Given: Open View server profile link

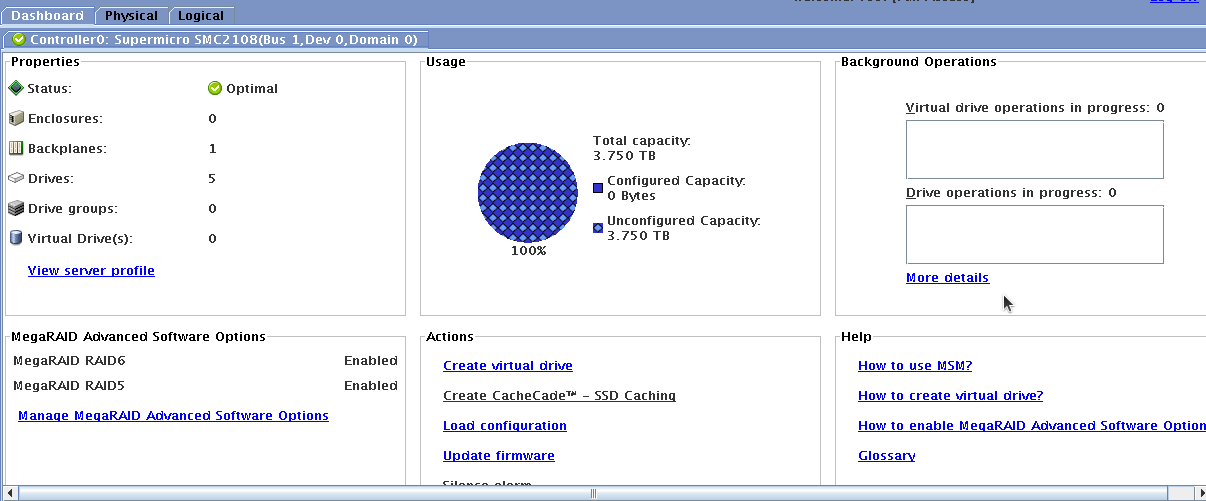Looking at the screenshot, I should [x=91, y=270].
